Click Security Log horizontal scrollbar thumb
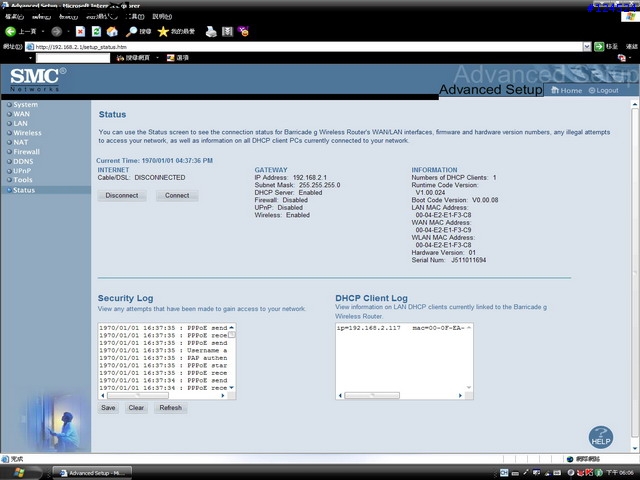640x480 pixels. (x=138, y=396)
